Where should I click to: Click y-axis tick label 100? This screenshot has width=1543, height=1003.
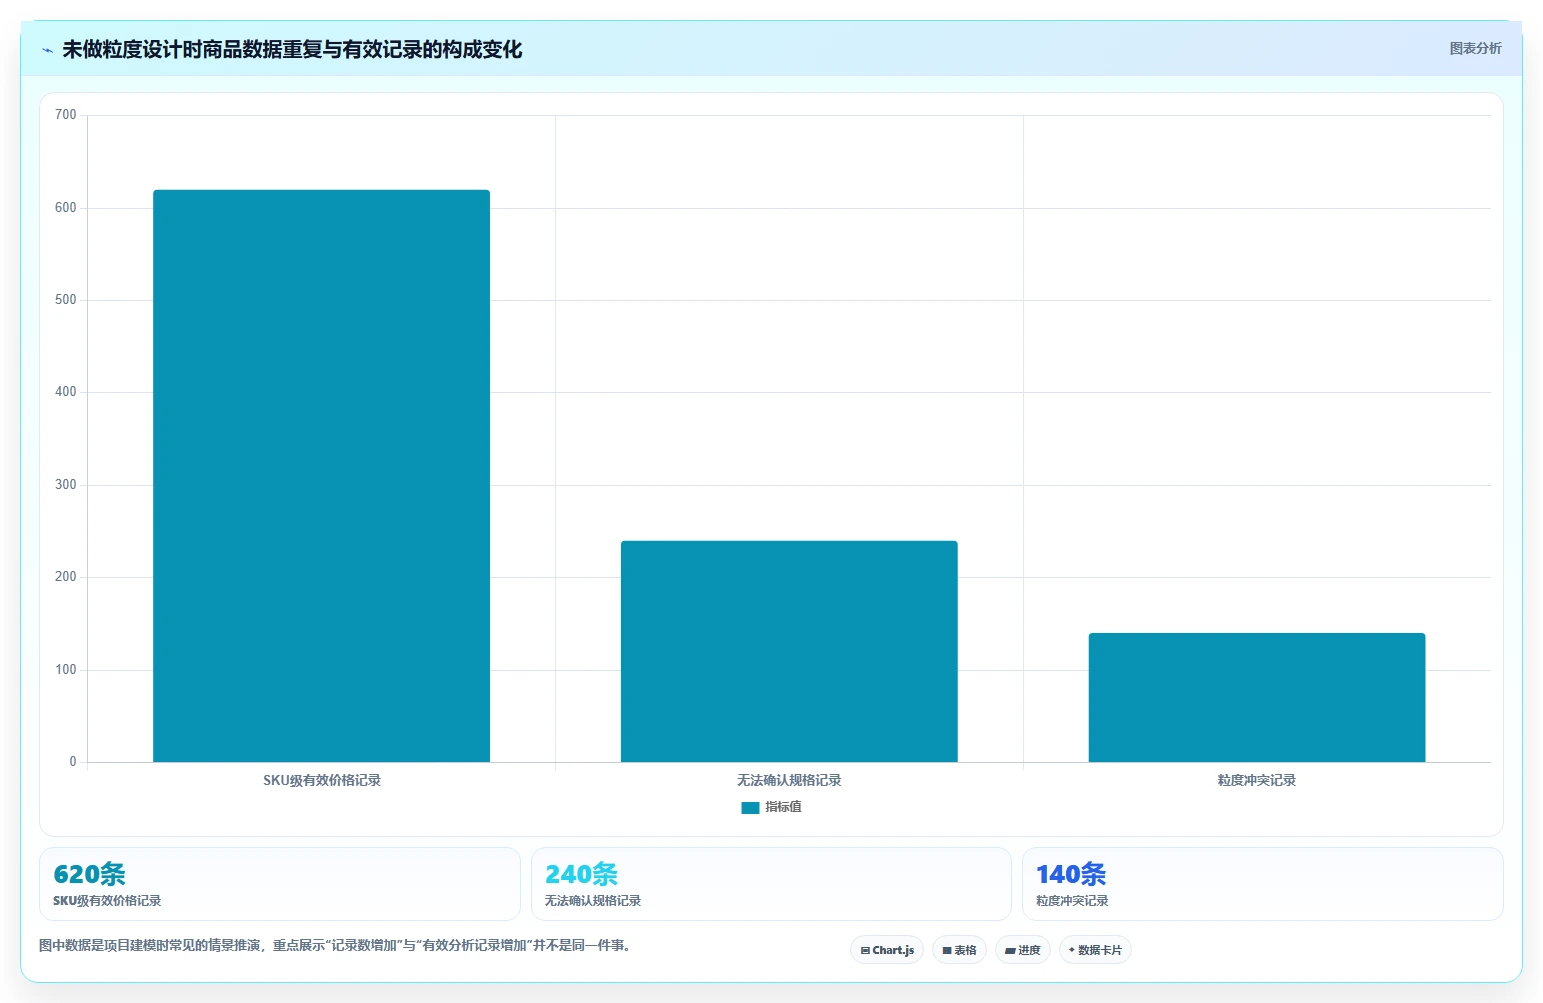pos(66,670)
